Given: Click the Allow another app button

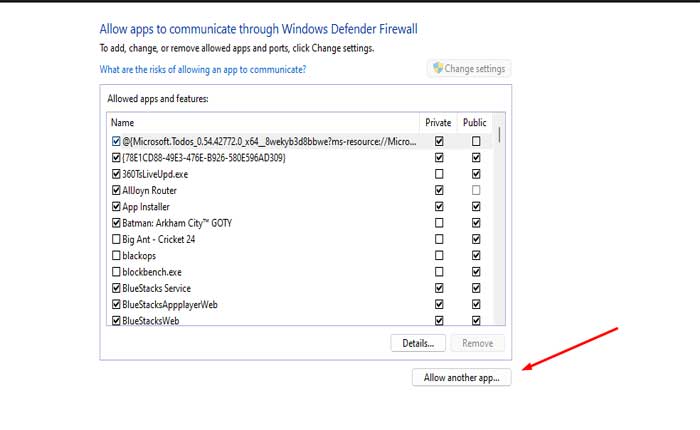Looking at the screenshot, I should [461, 377].
